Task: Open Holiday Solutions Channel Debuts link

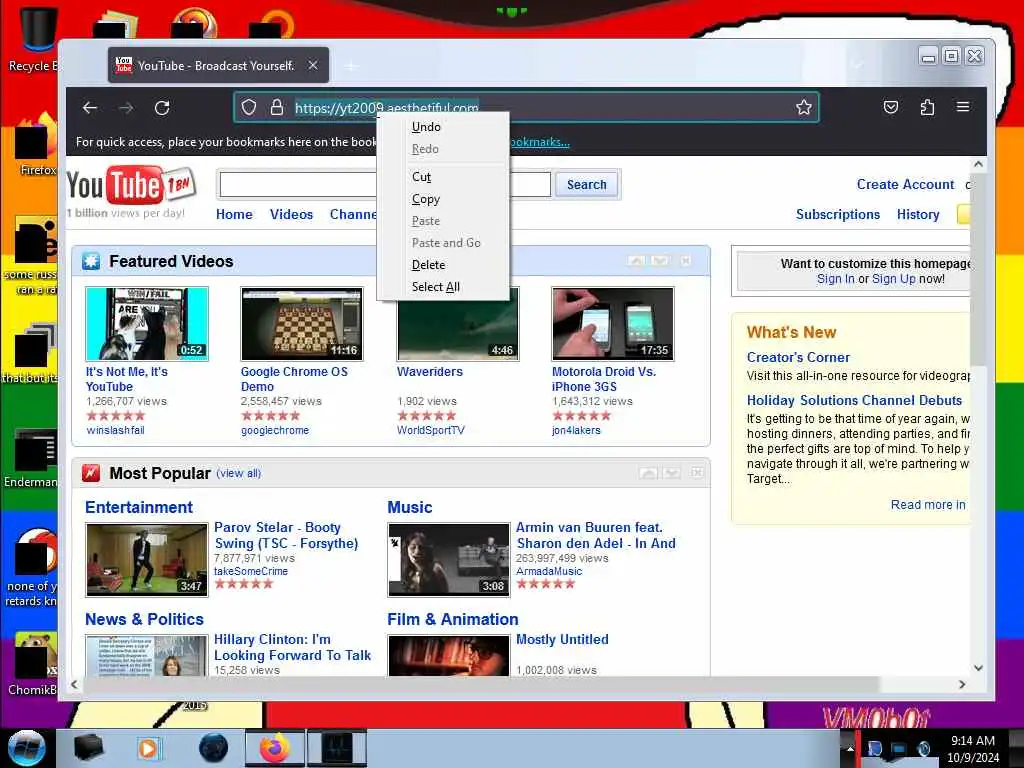Action: [x=854, y=400]
